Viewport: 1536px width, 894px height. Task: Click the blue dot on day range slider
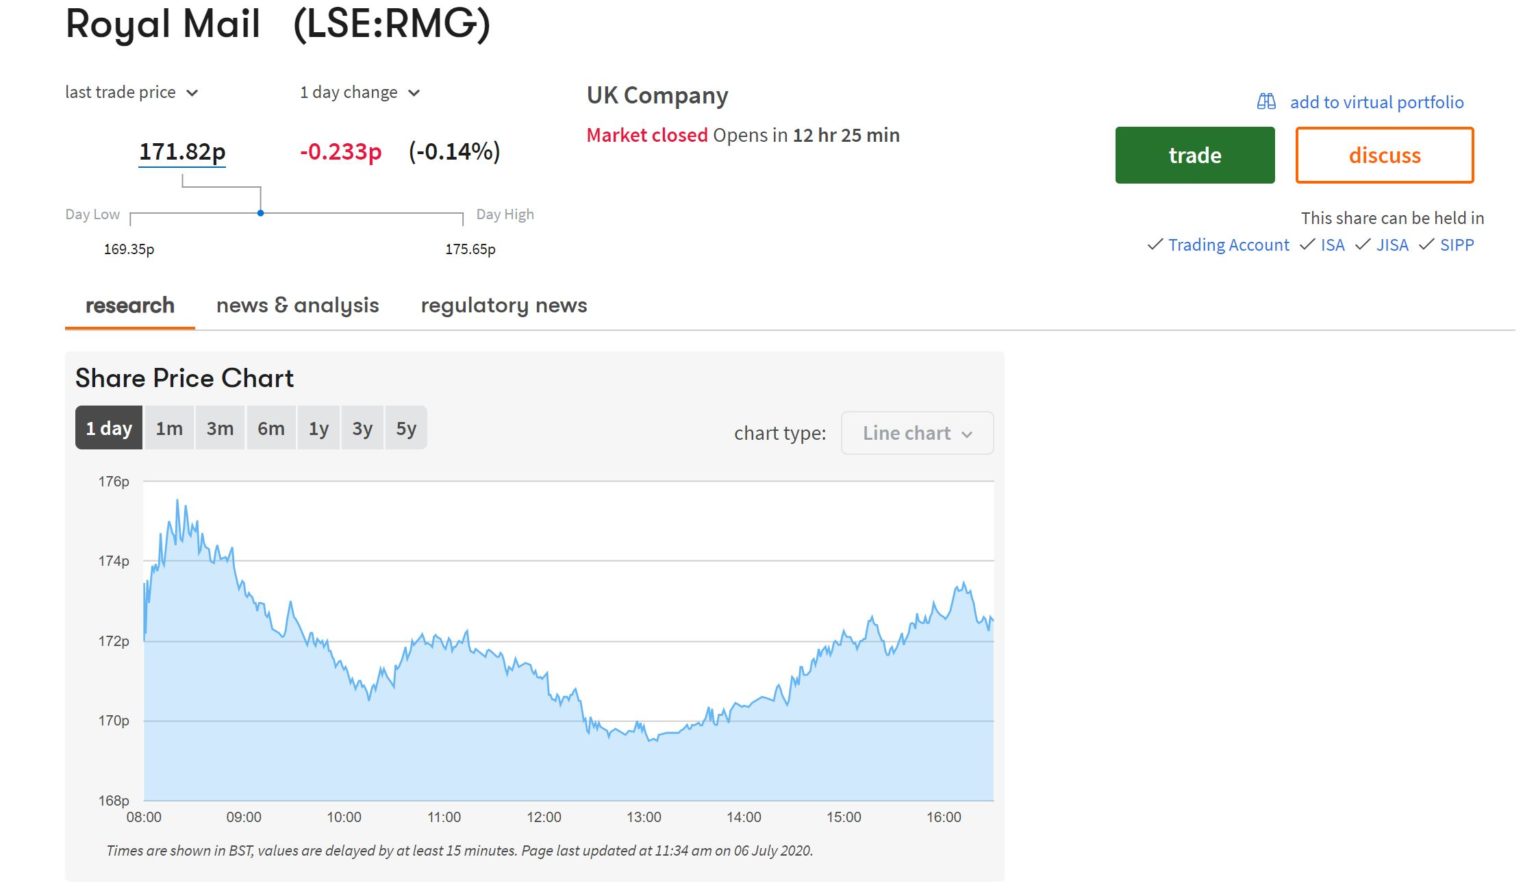click(x=260, y=213)
